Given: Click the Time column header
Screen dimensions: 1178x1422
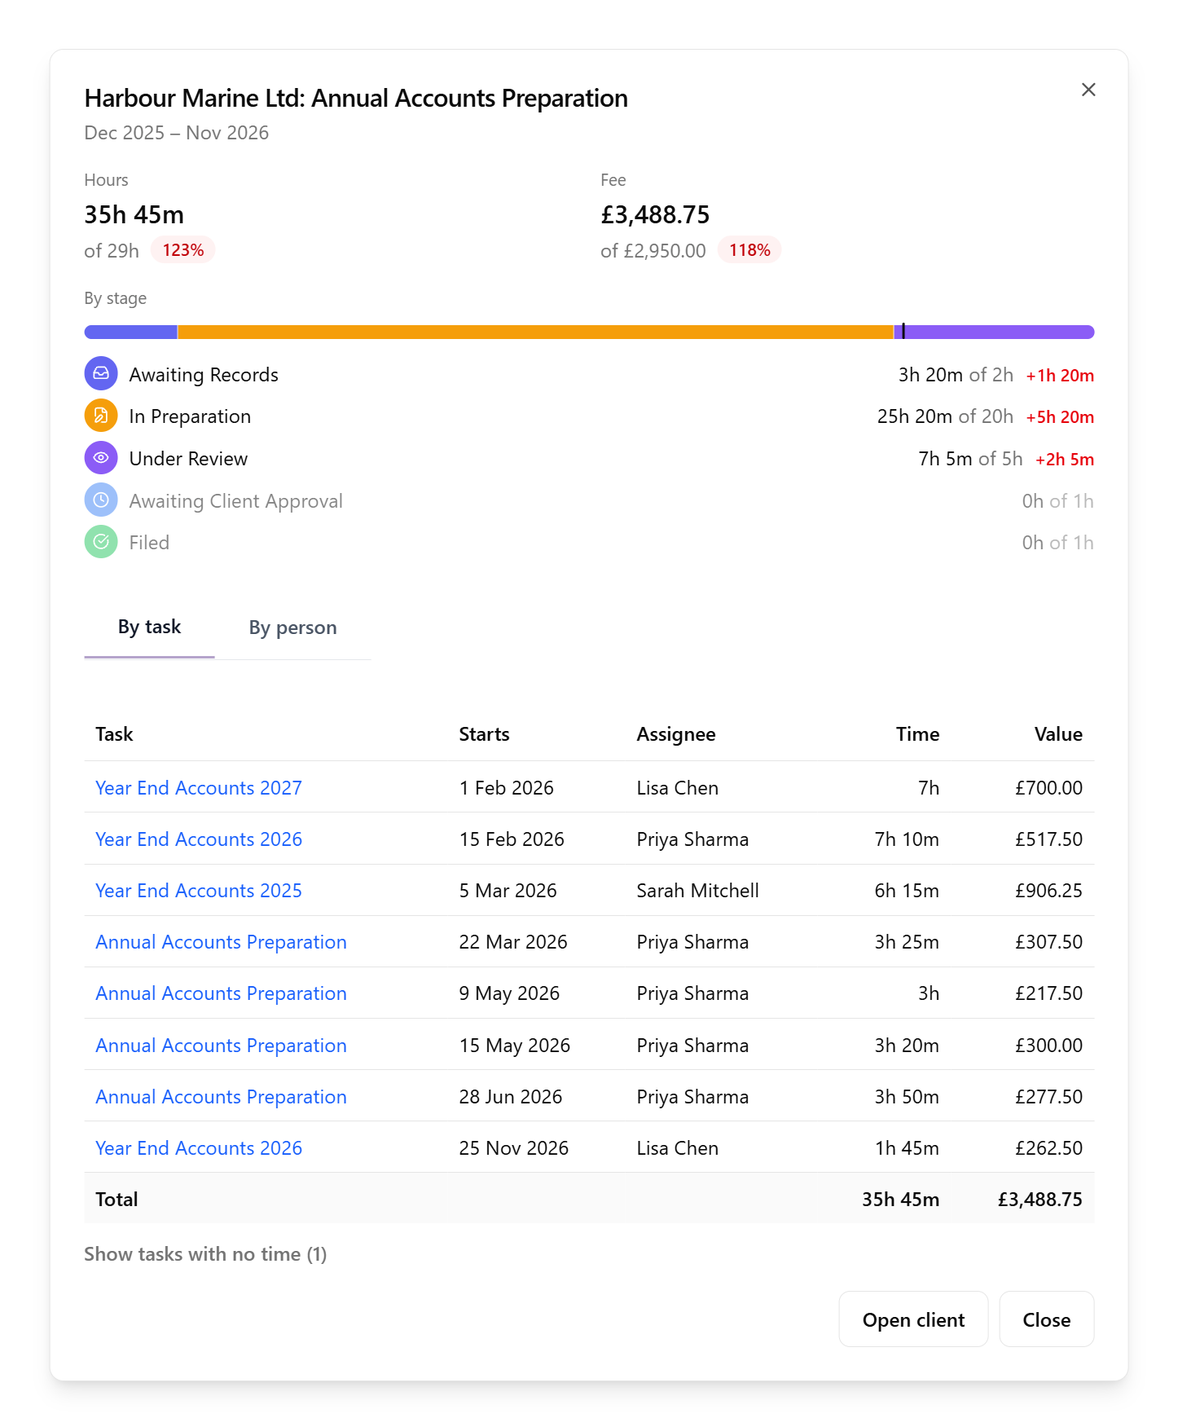Looking at the screenshot, I should [917, 734].
